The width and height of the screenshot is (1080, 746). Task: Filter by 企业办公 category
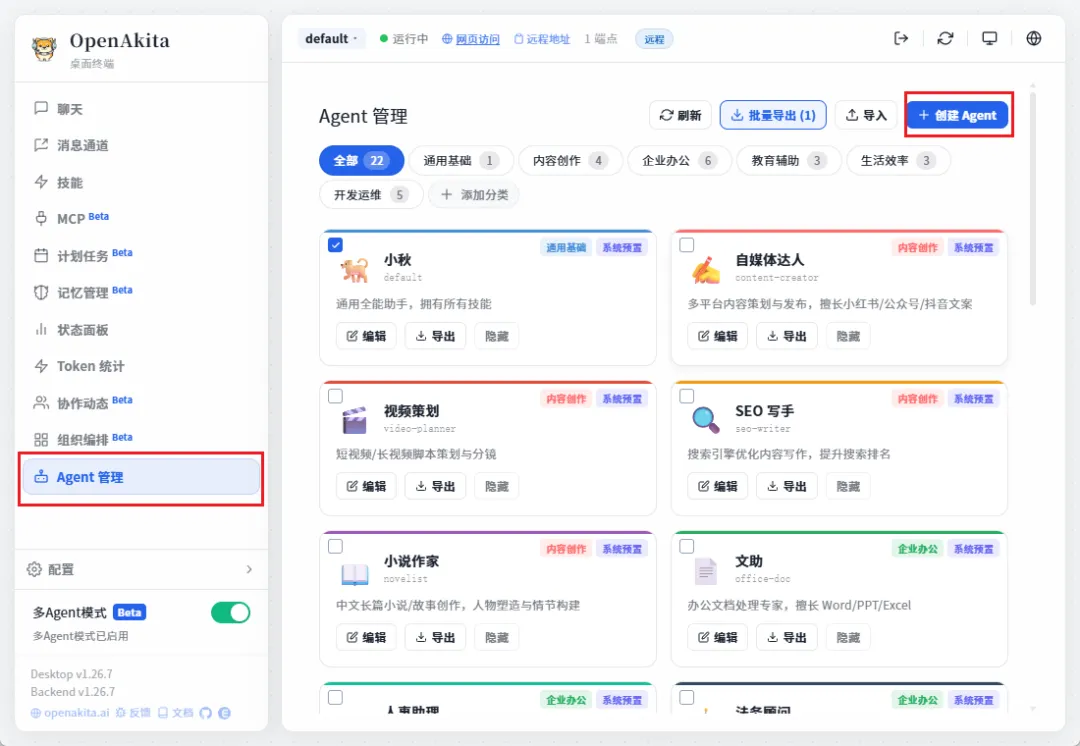coord(679,160)
